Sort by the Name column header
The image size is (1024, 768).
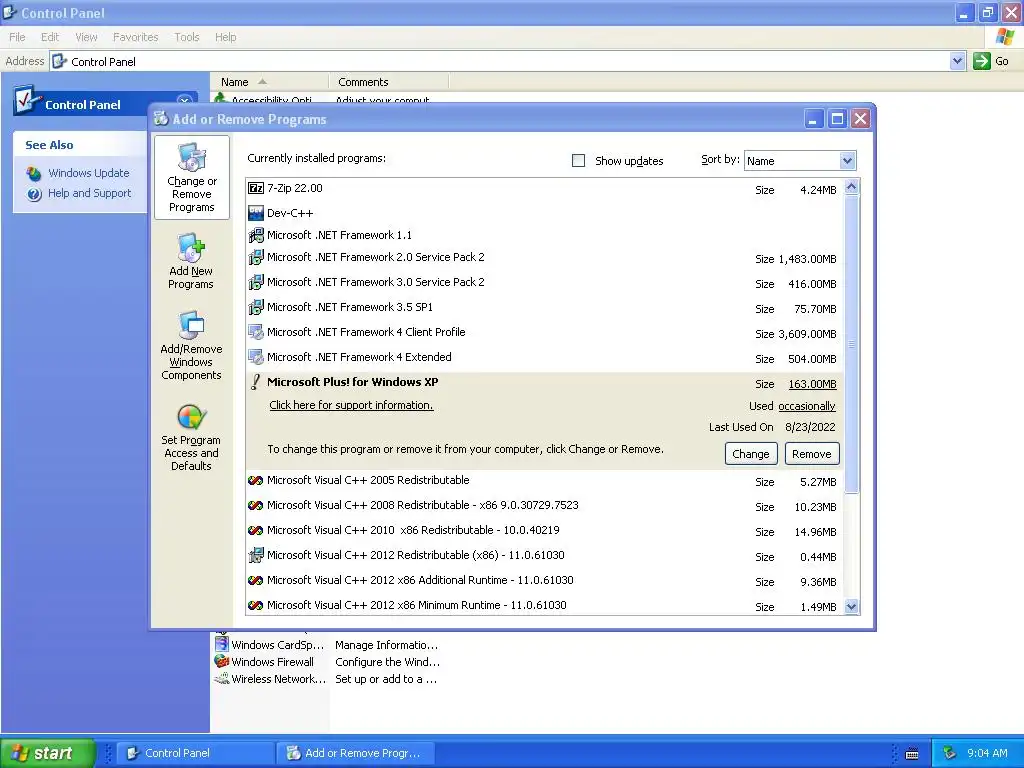point(269,82)
